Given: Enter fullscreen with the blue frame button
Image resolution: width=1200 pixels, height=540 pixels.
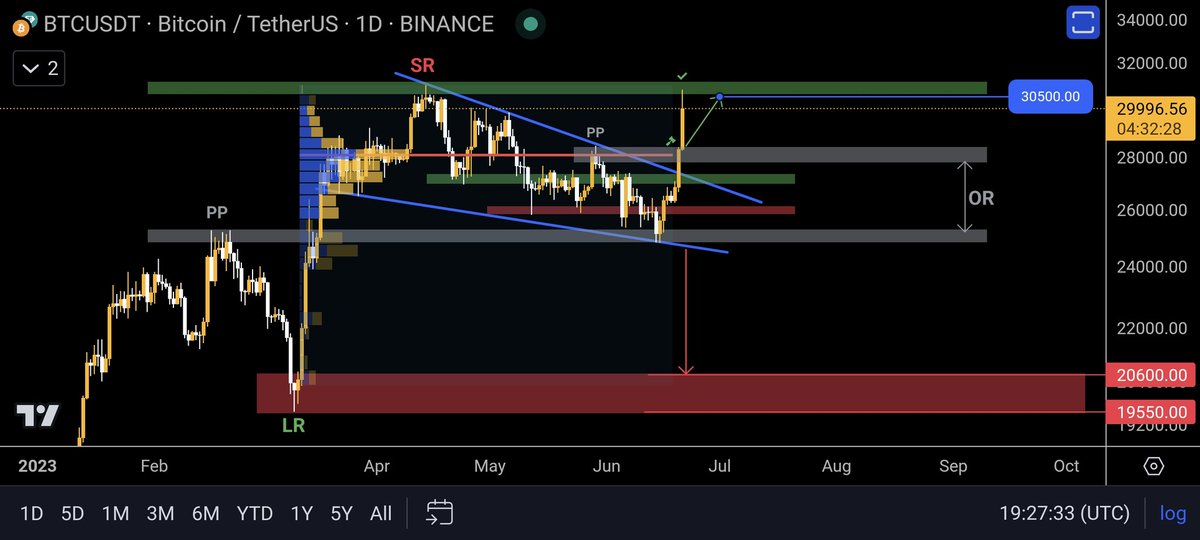Looking at the screenshot, I should tap(1082, 22).
